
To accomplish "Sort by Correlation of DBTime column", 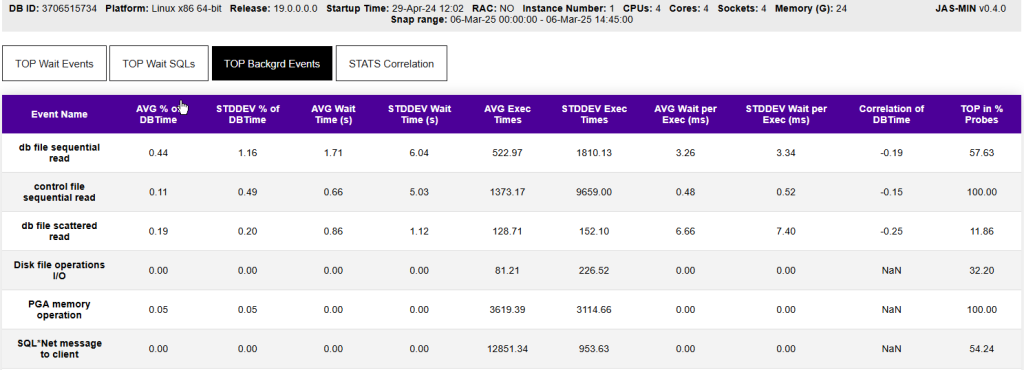I will pyautogui.click(x=891, y=114).
